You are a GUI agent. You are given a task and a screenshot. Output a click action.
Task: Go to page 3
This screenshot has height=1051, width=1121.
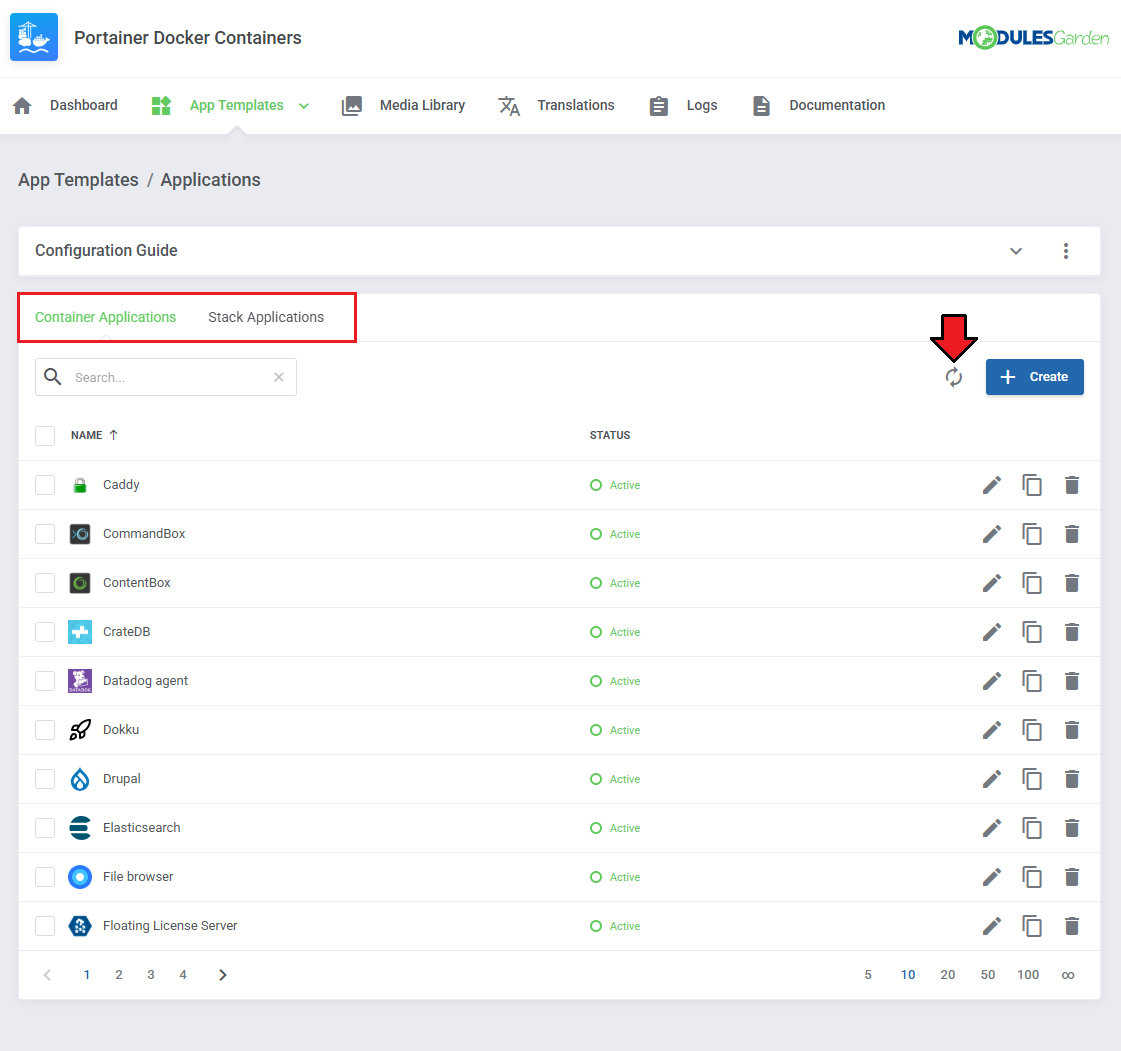coord(151,974)
